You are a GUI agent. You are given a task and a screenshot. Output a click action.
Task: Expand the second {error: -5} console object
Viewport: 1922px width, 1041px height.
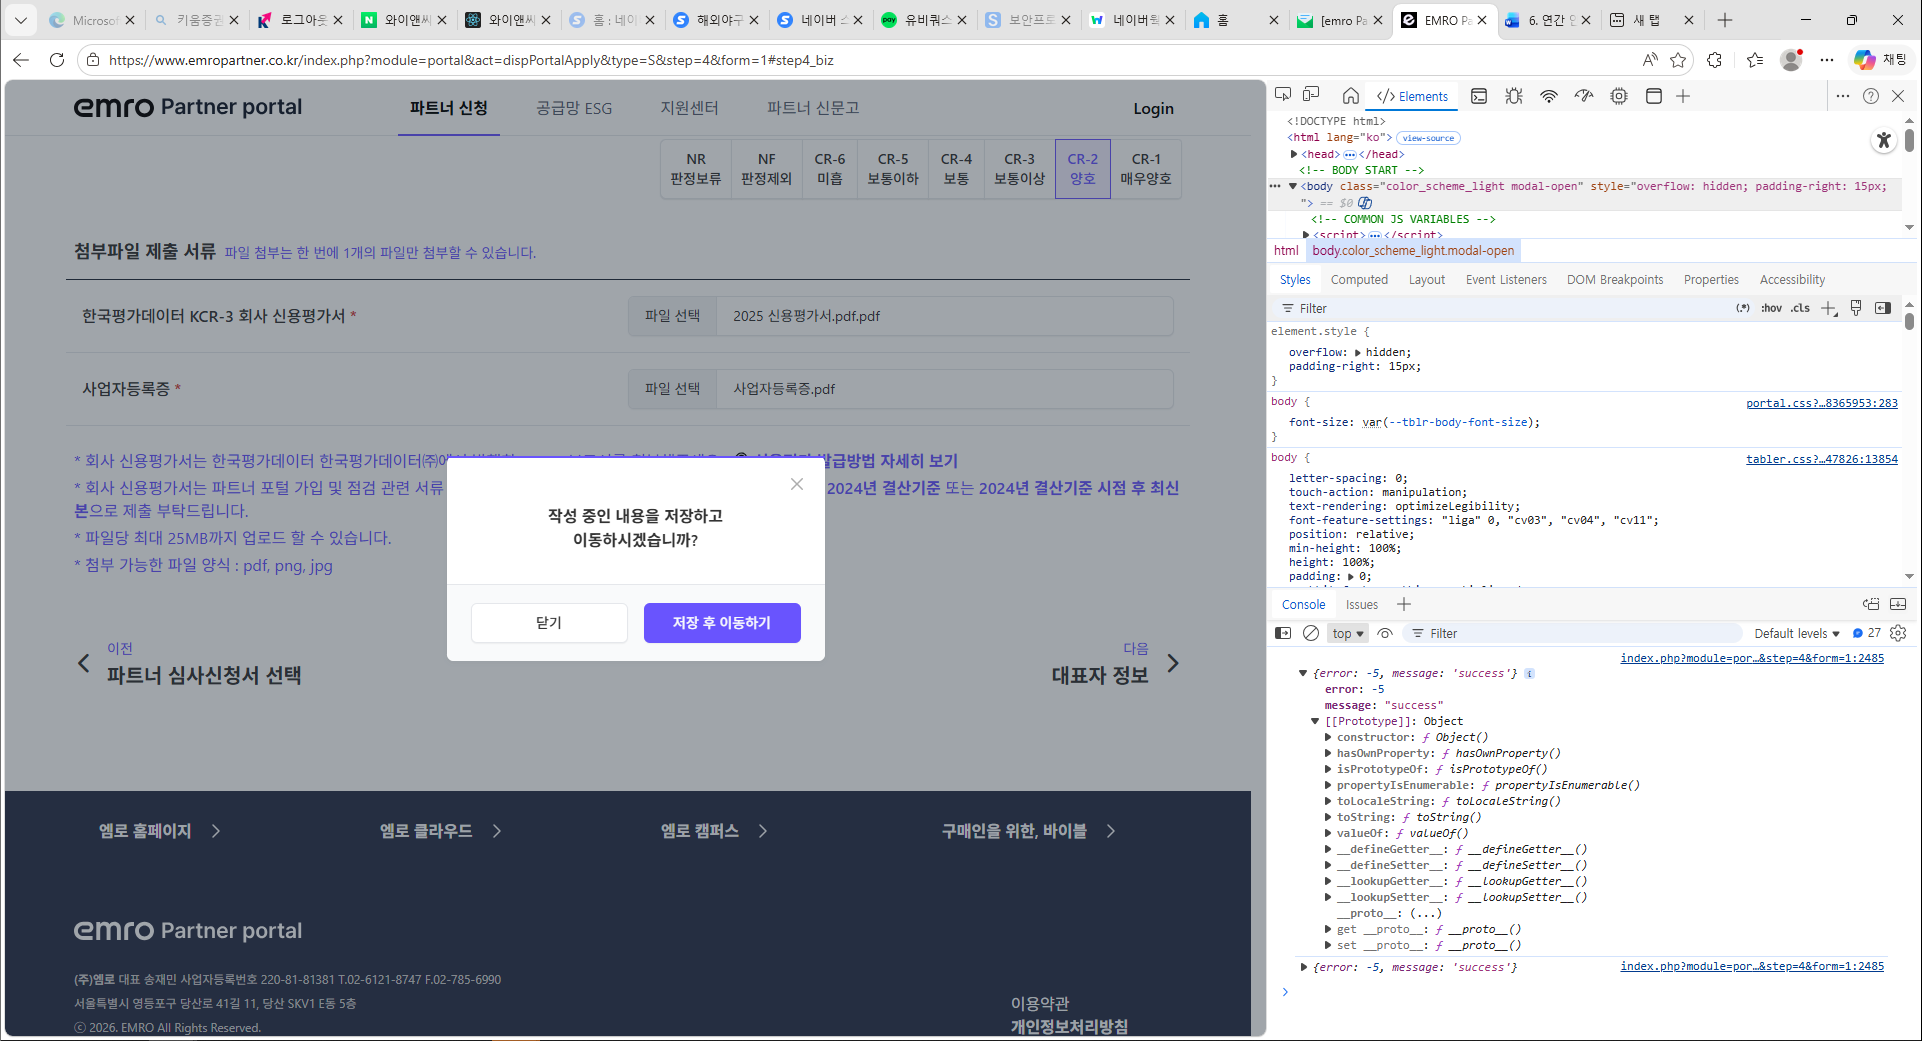pos(1303,967)
